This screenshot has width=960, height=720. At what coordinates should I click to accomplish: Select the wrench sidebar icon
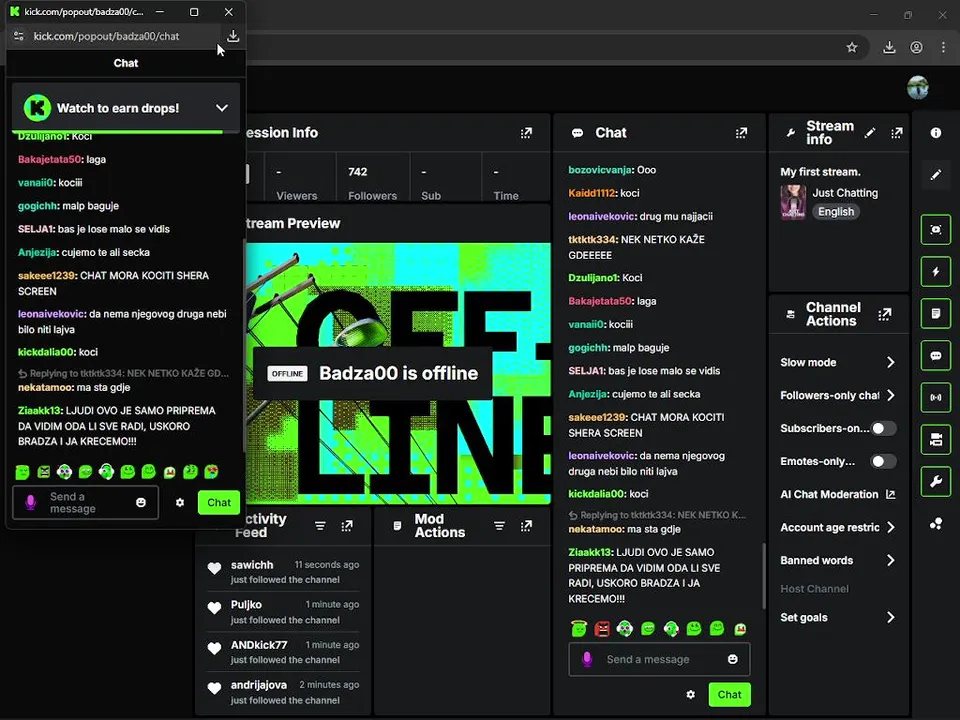(936, 482)
